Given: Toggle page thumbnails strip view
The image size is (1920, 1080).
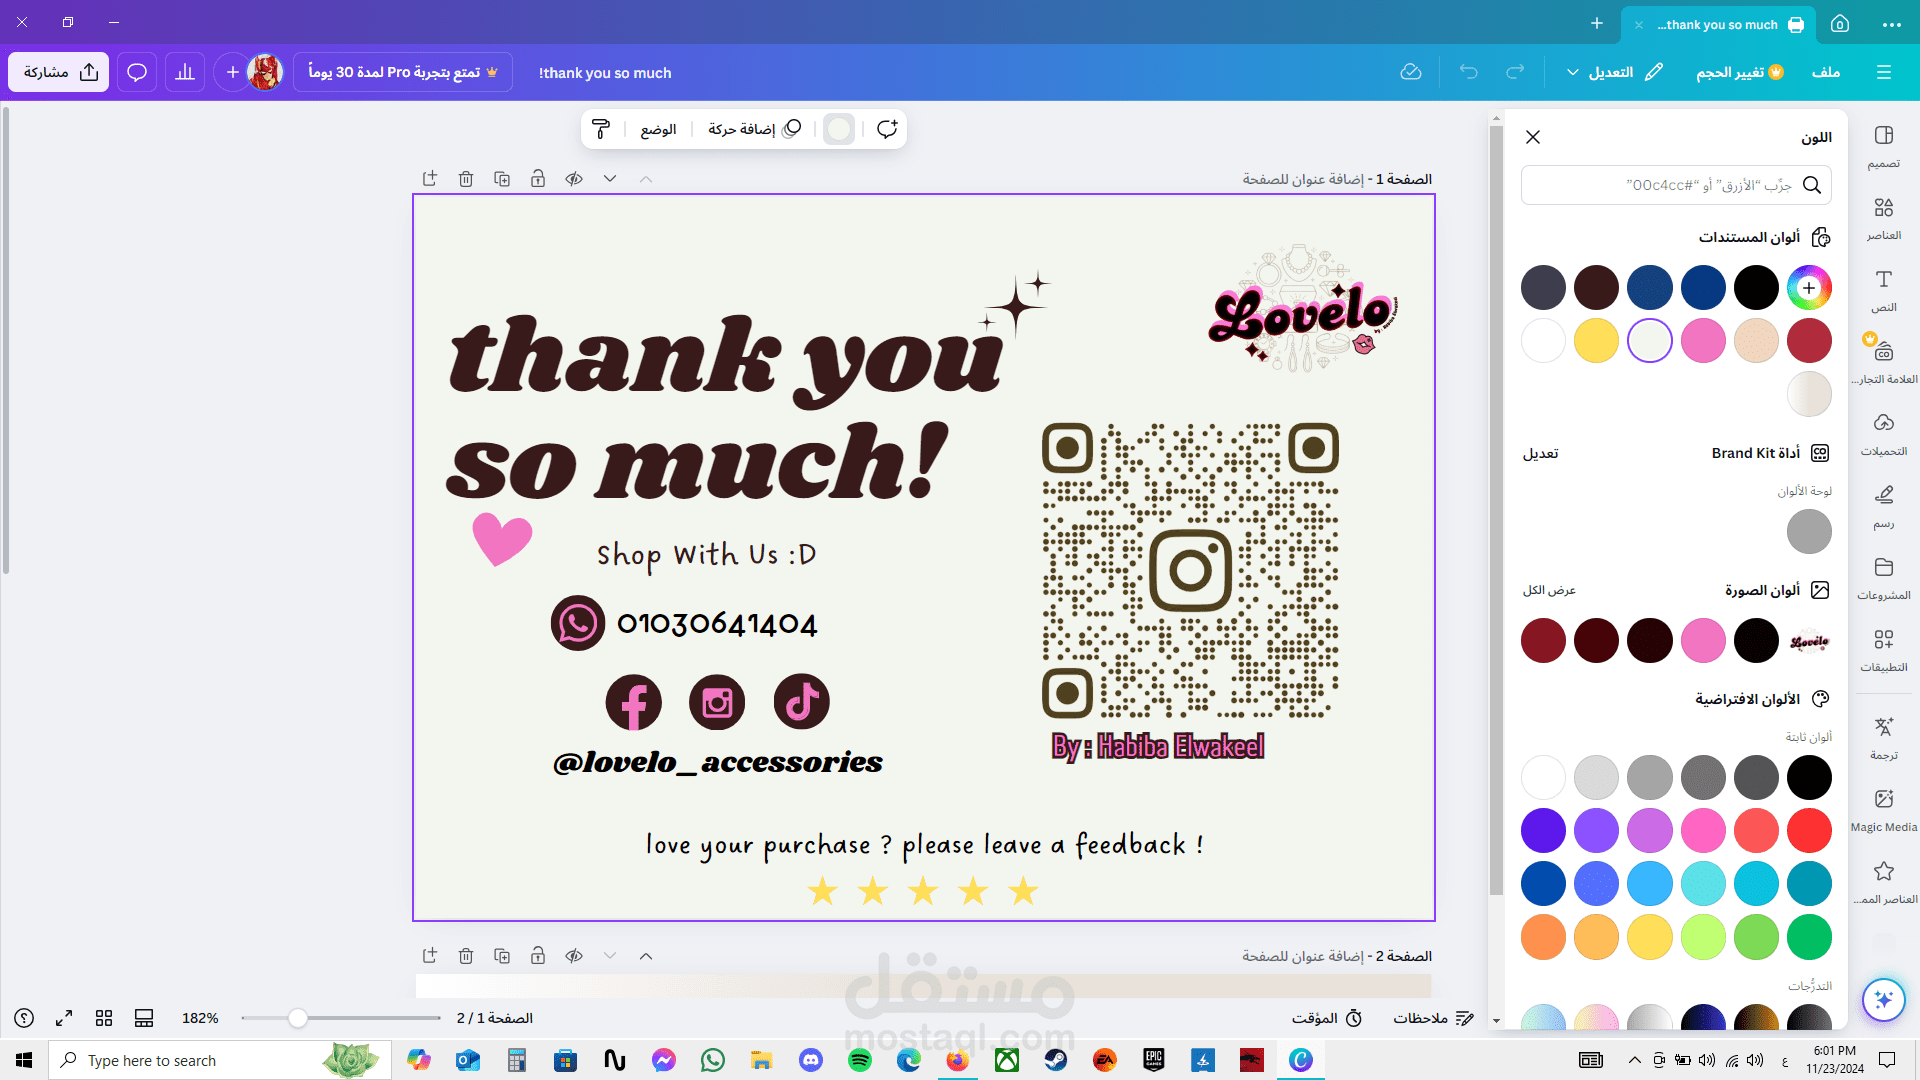Looking at the screenshot, I should coord(144,1018).
